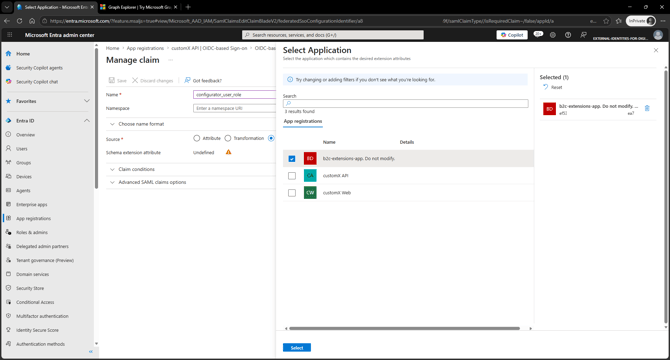Check the customX API checkbox
This screenshot has width=670, height=360.
pyautogui.click(x=292, y=176)
